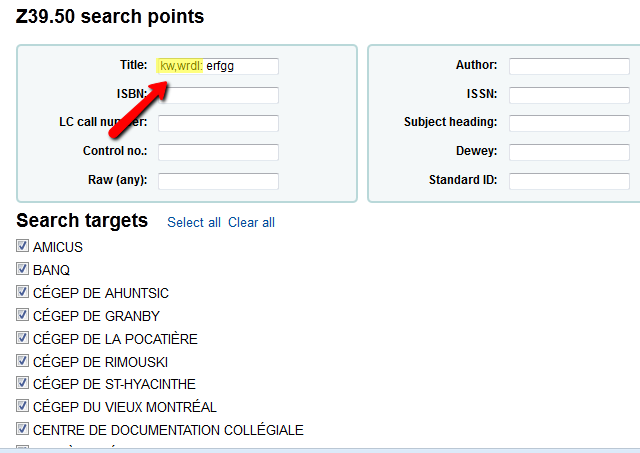This screenshot has height=453, width=640.
Task: Uncheck CENTRE DE DOCUMENTATION COLLÉGIALE
Action: [x=23, y=429]
